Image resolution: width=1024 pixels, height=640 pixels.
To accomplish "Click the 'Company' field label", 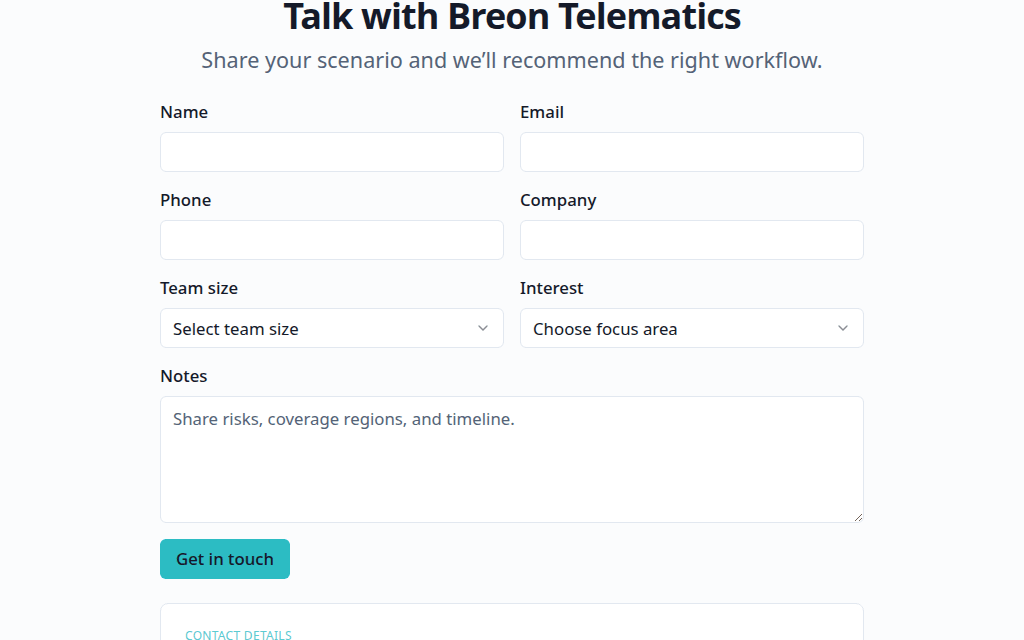I will coord(558,200).
